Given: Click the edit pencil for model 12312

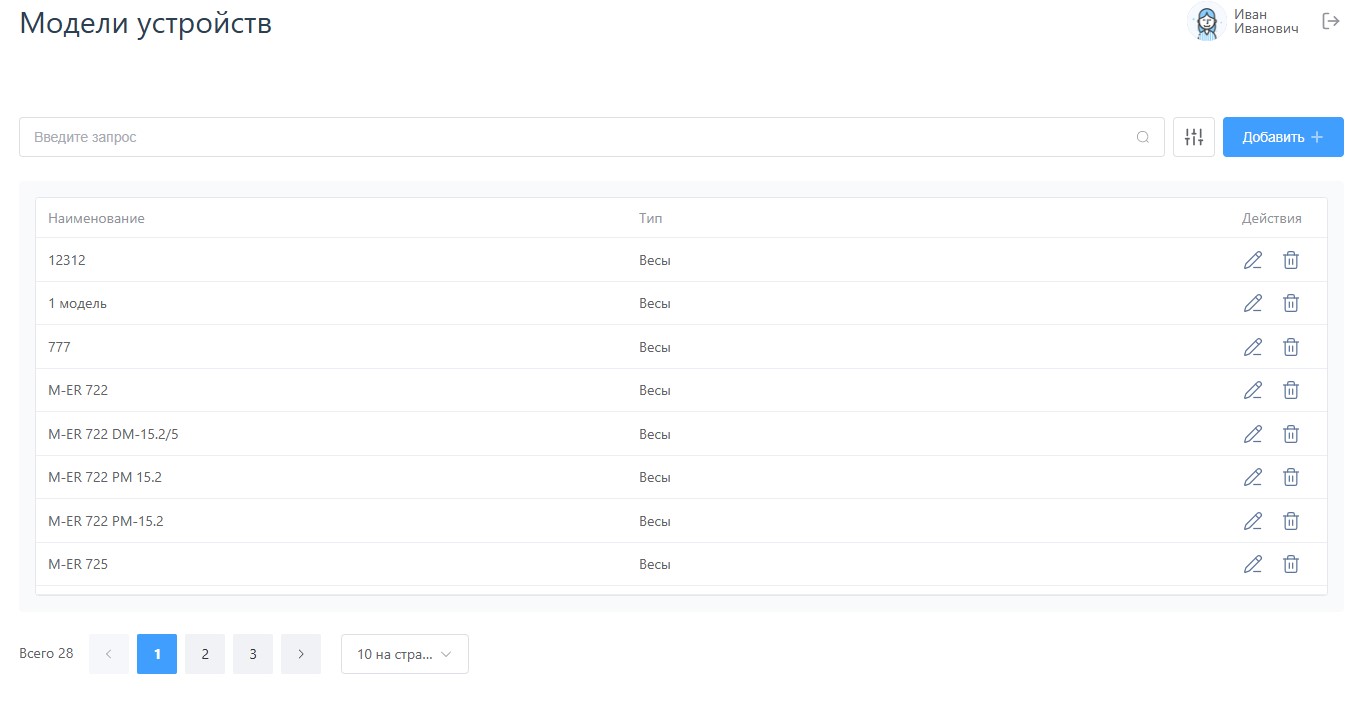Looking at the screenshot, I should pos(1252,260).
